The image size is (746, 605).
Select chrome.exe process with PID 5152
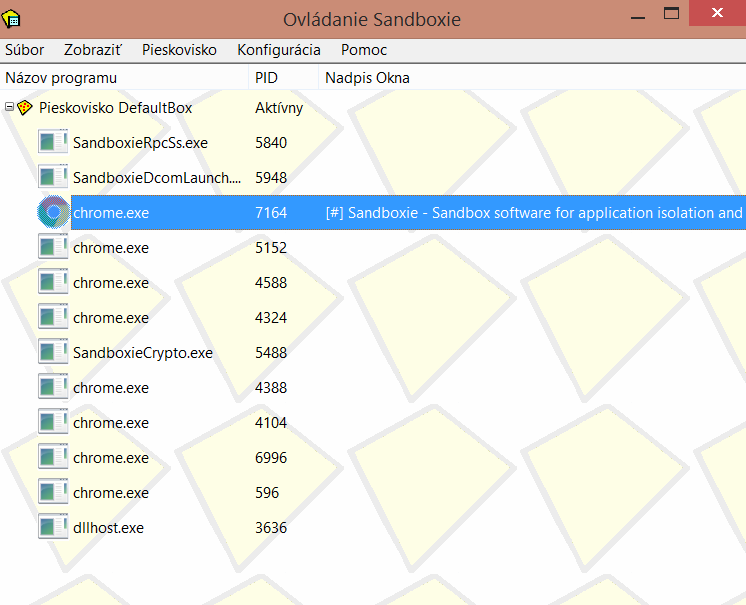click(111, 247)
